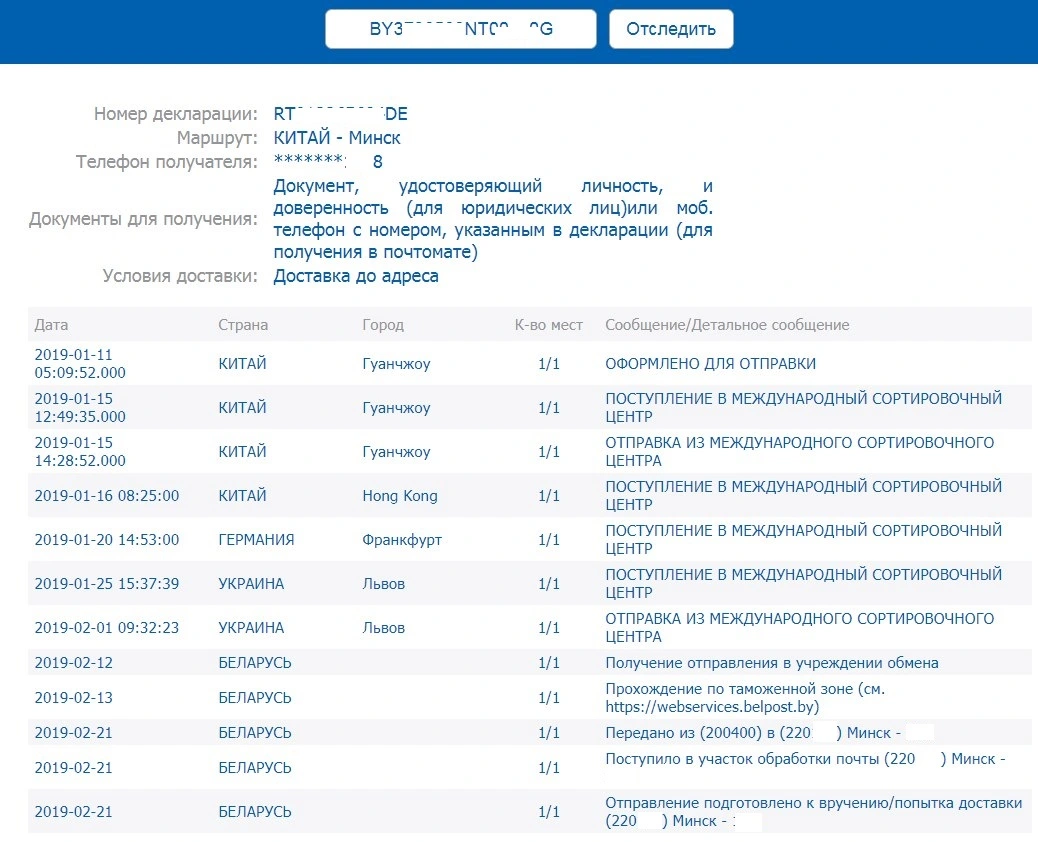Click Львов in the 2019-02-01 row
This screenshot has width=1038, height=842.
[383, 628]
